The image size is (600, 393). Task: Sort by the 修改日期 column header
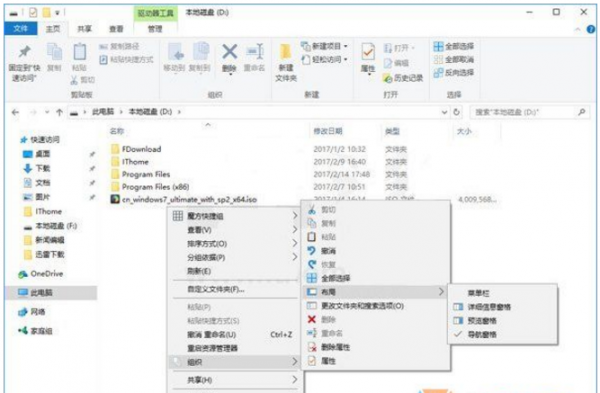pyautogui.click(x=328, y=131)
